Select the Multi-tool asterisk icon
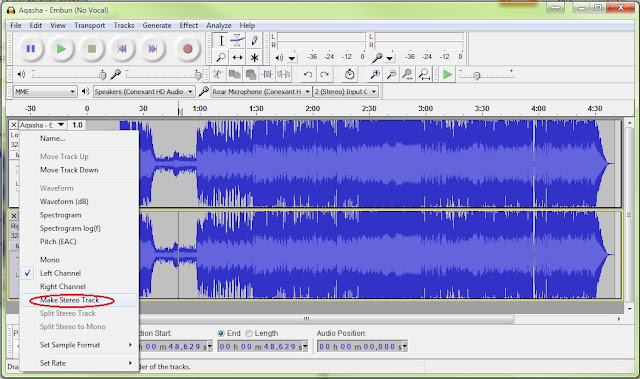This screenshot has height=379, width=640. click(x=254, y=57)
